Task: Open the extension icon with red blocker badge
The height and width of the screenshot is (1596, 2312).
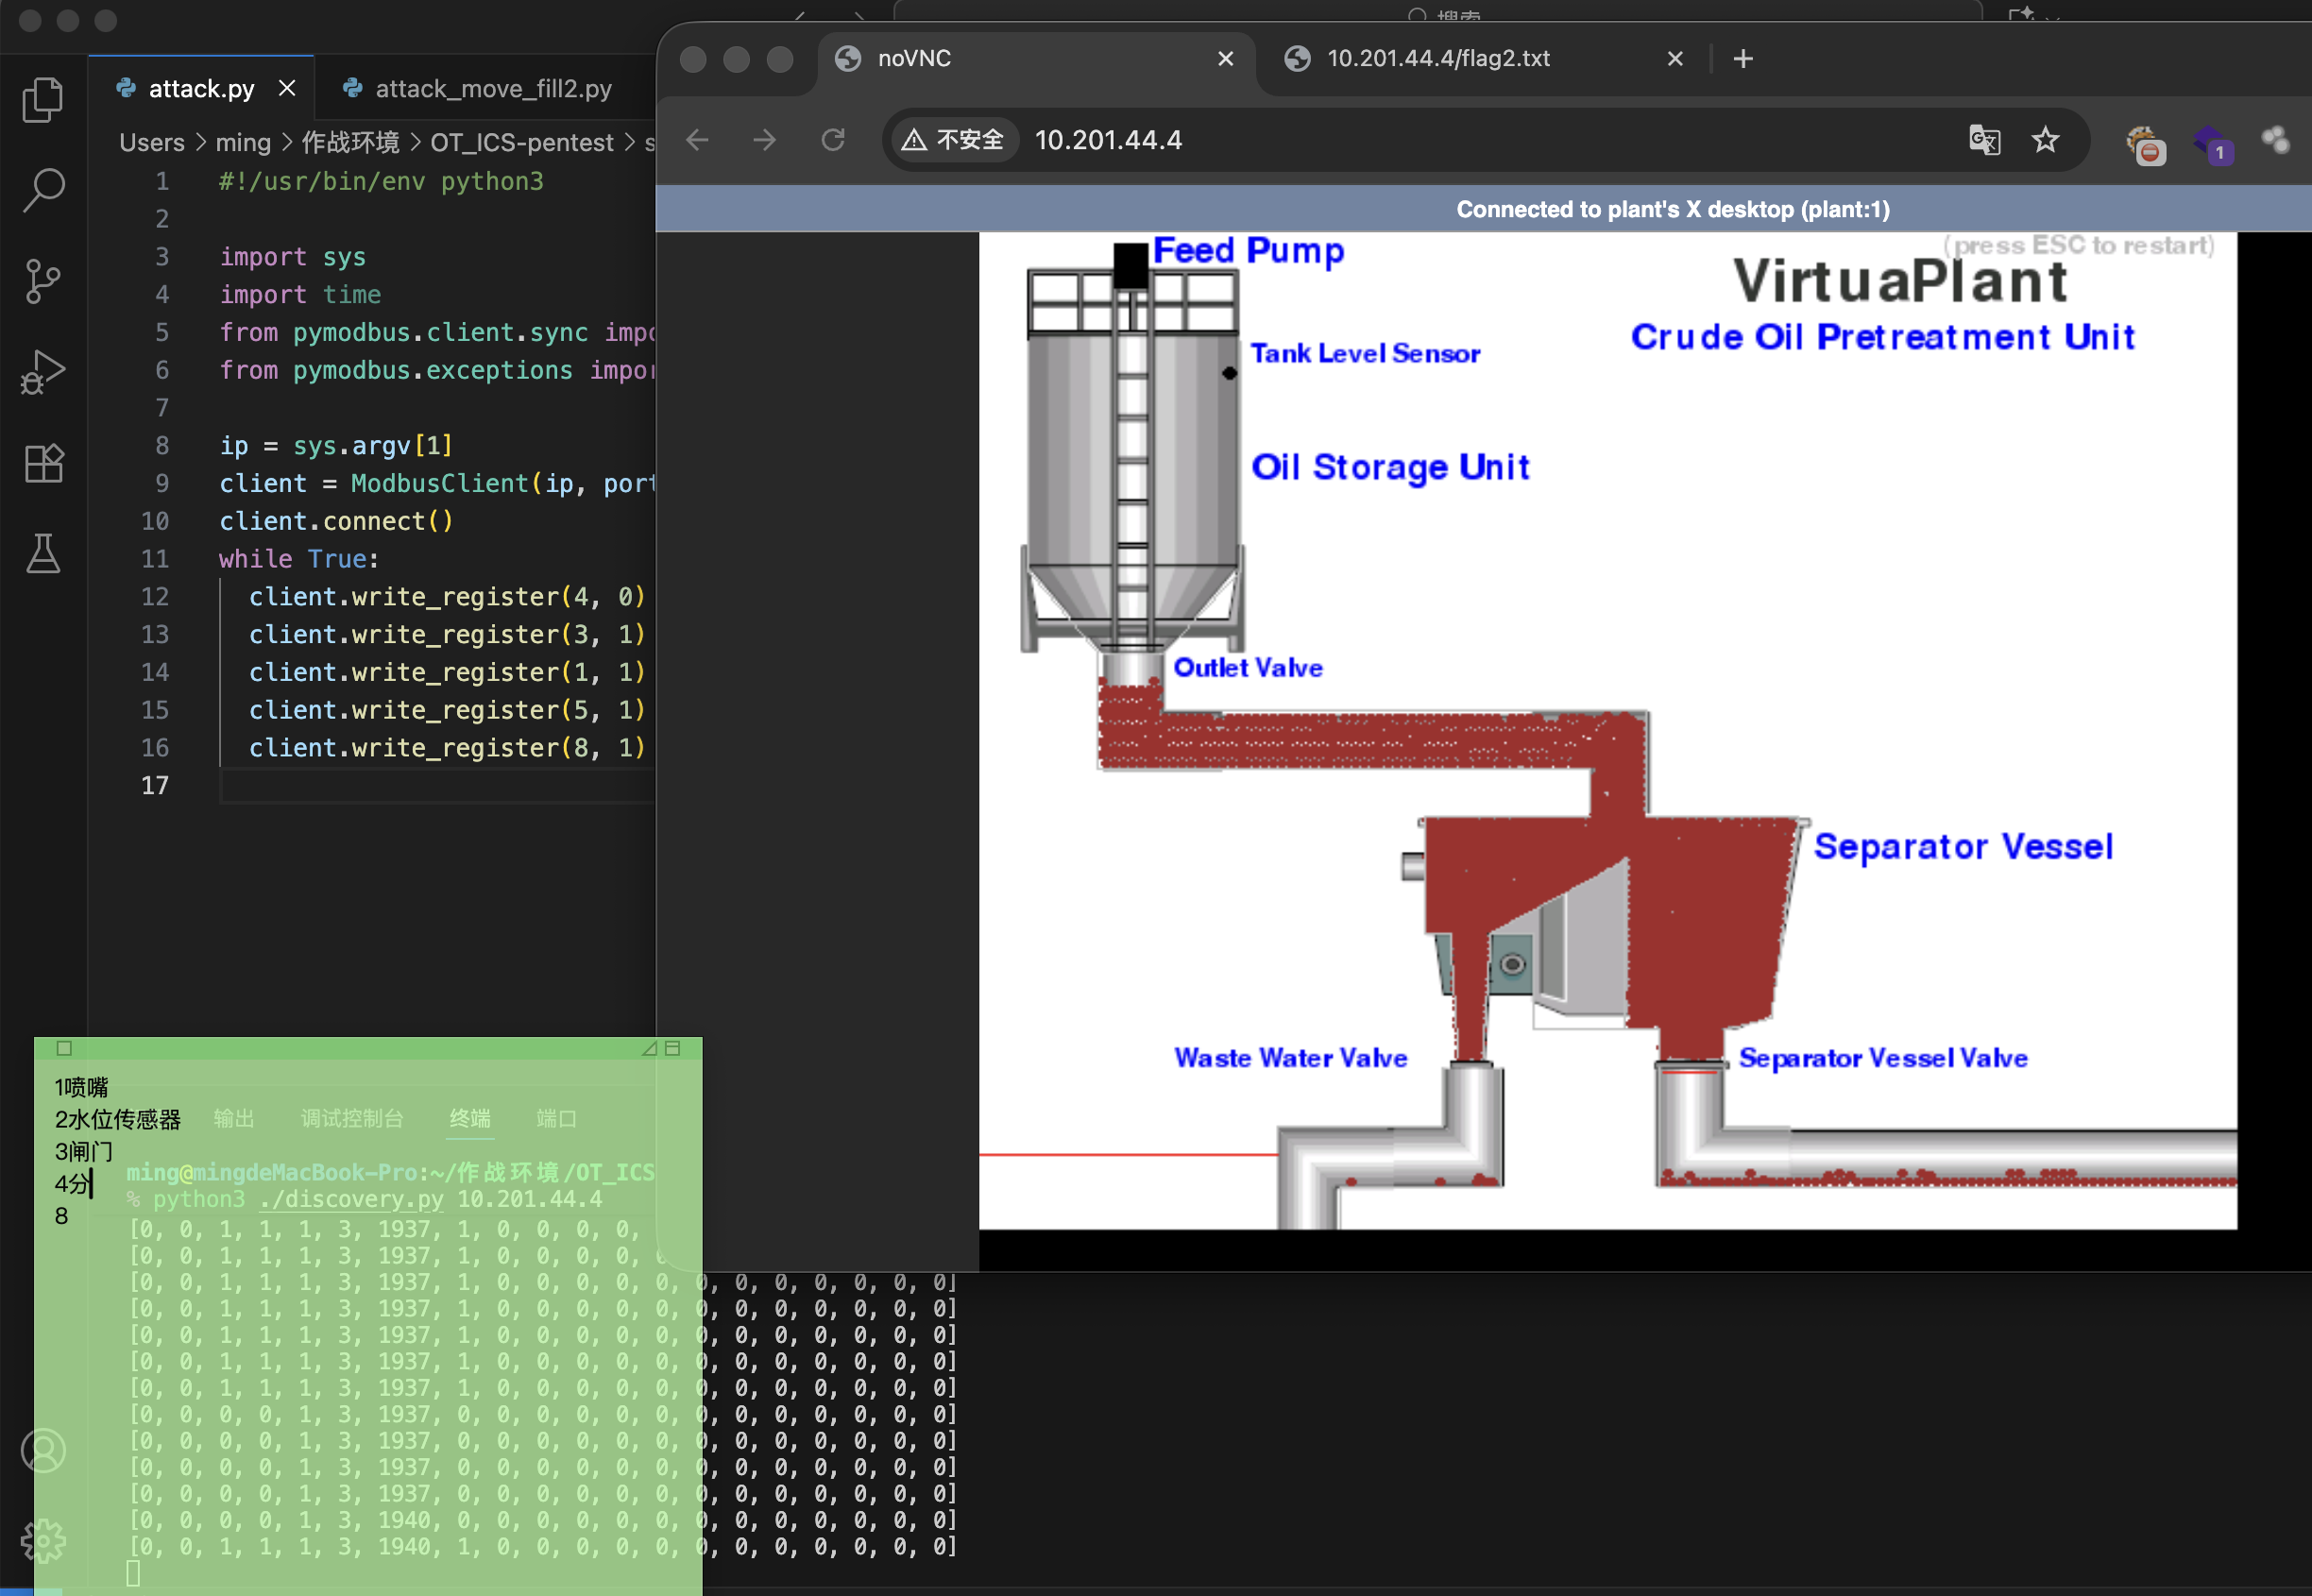Action: [x=2145, y=145]
